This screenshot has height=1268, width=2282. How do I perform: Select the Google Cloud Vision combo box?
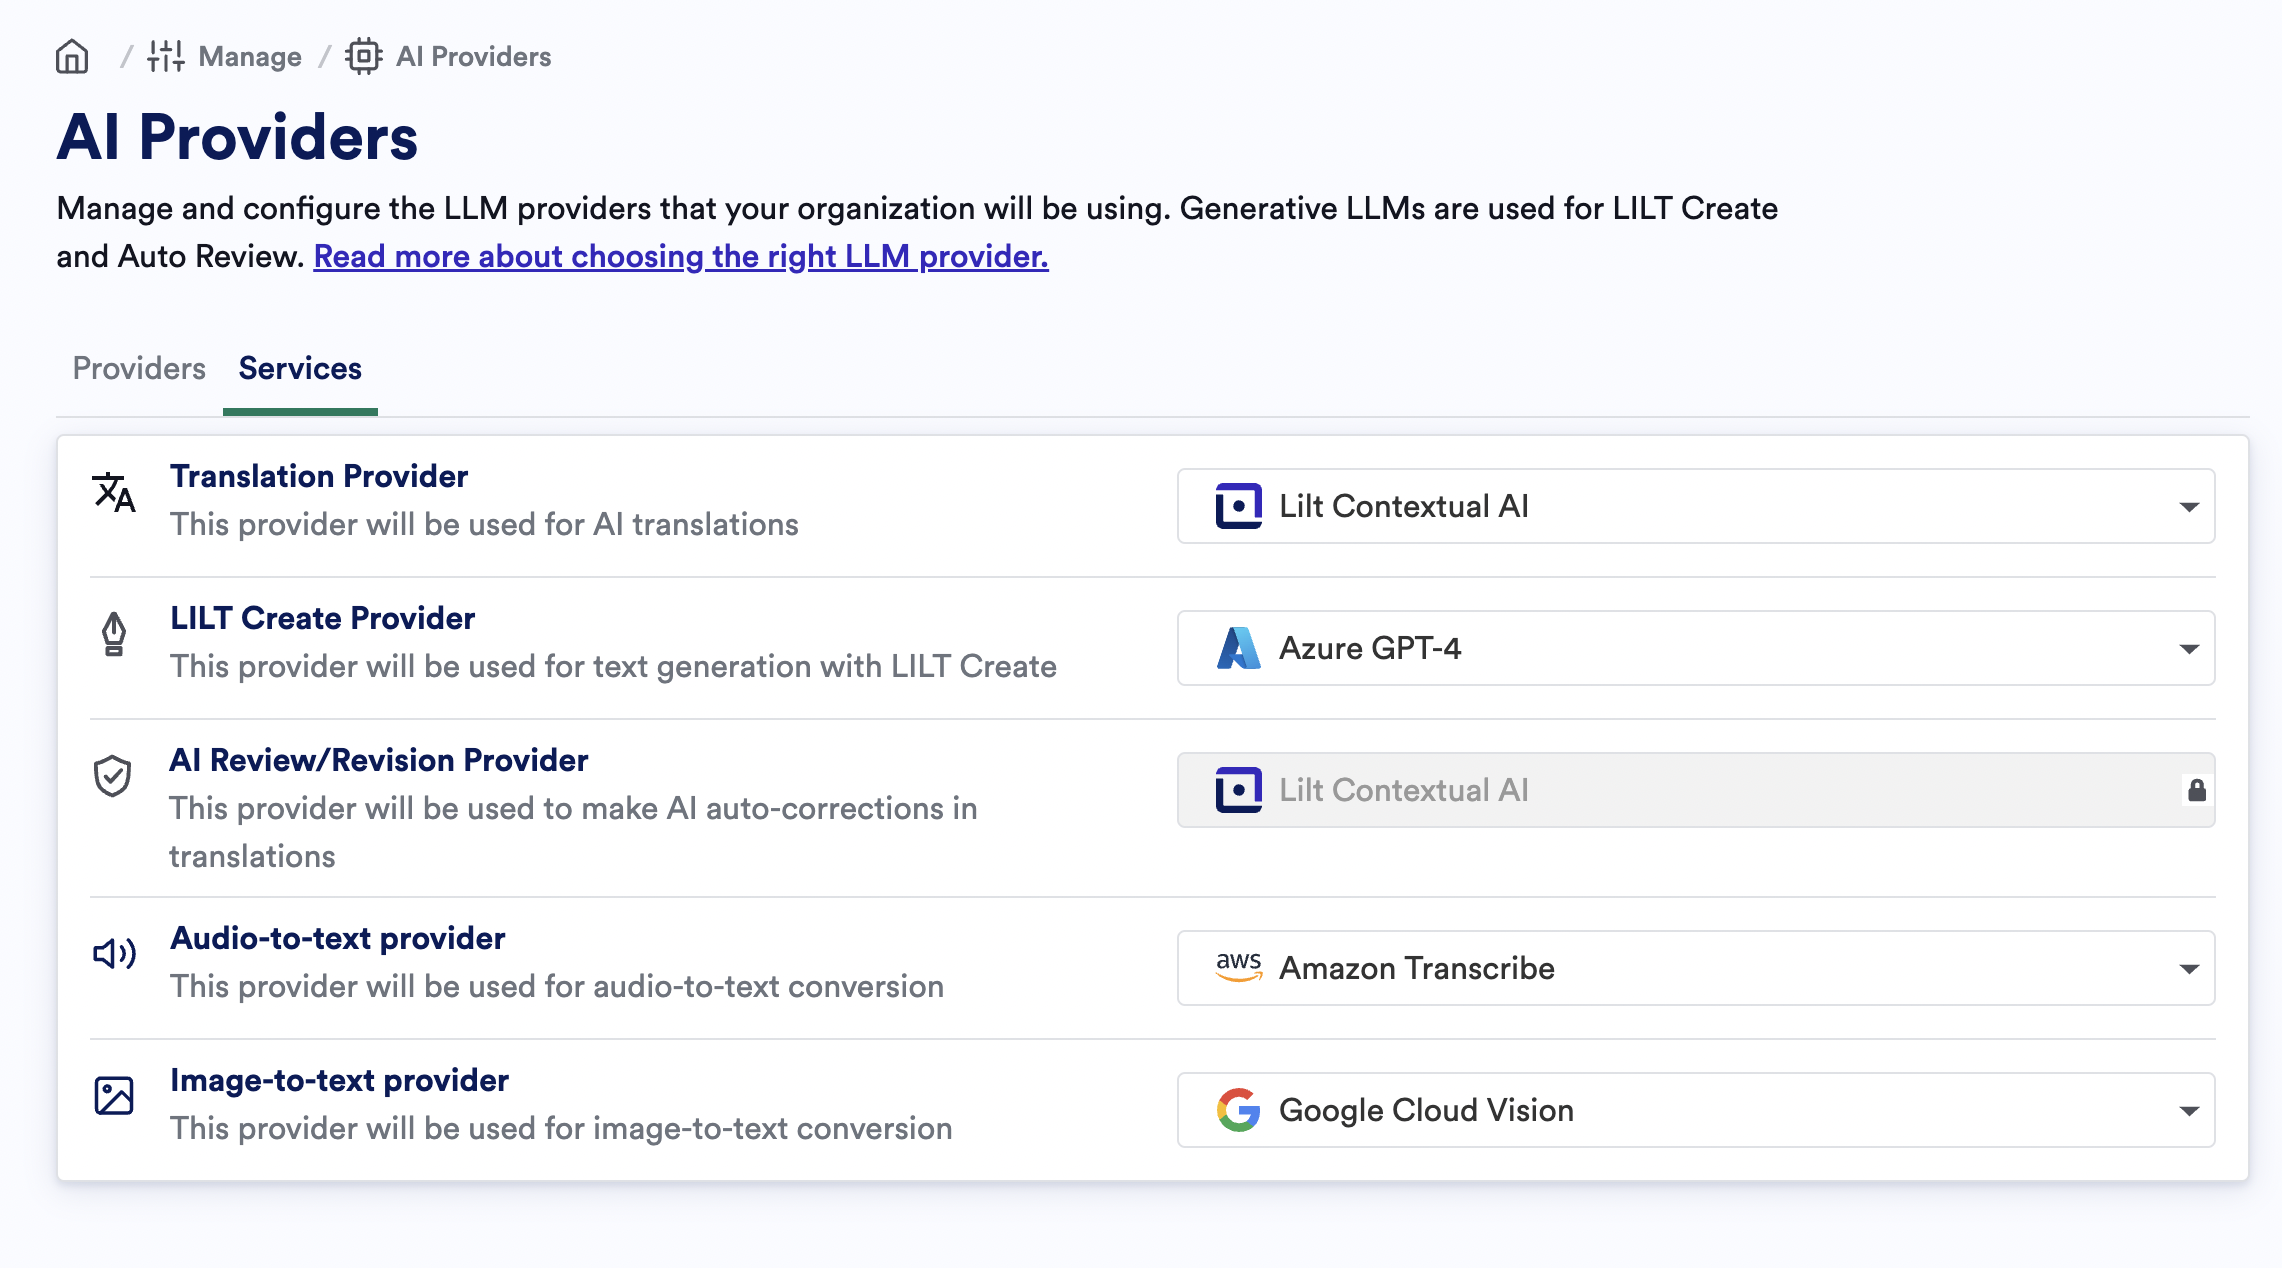click(1696, 1110)
